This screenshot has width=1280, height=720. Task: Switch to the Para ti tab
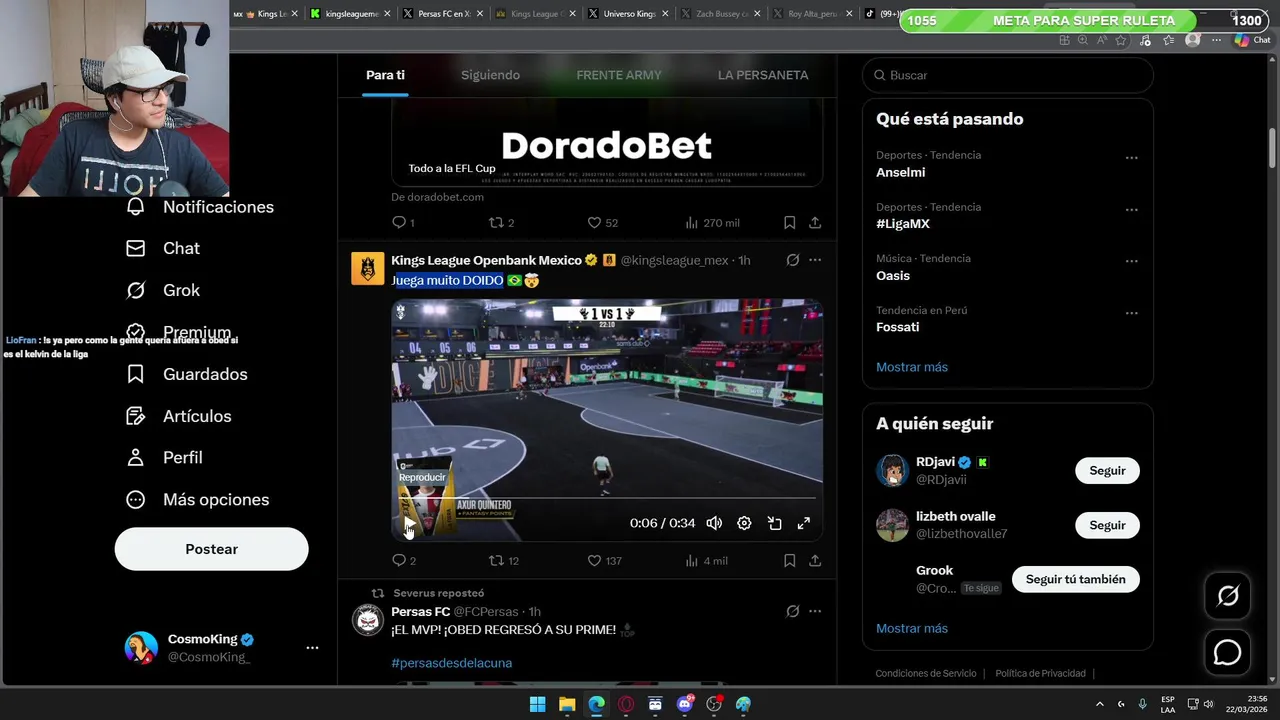(x=385, y=75)
